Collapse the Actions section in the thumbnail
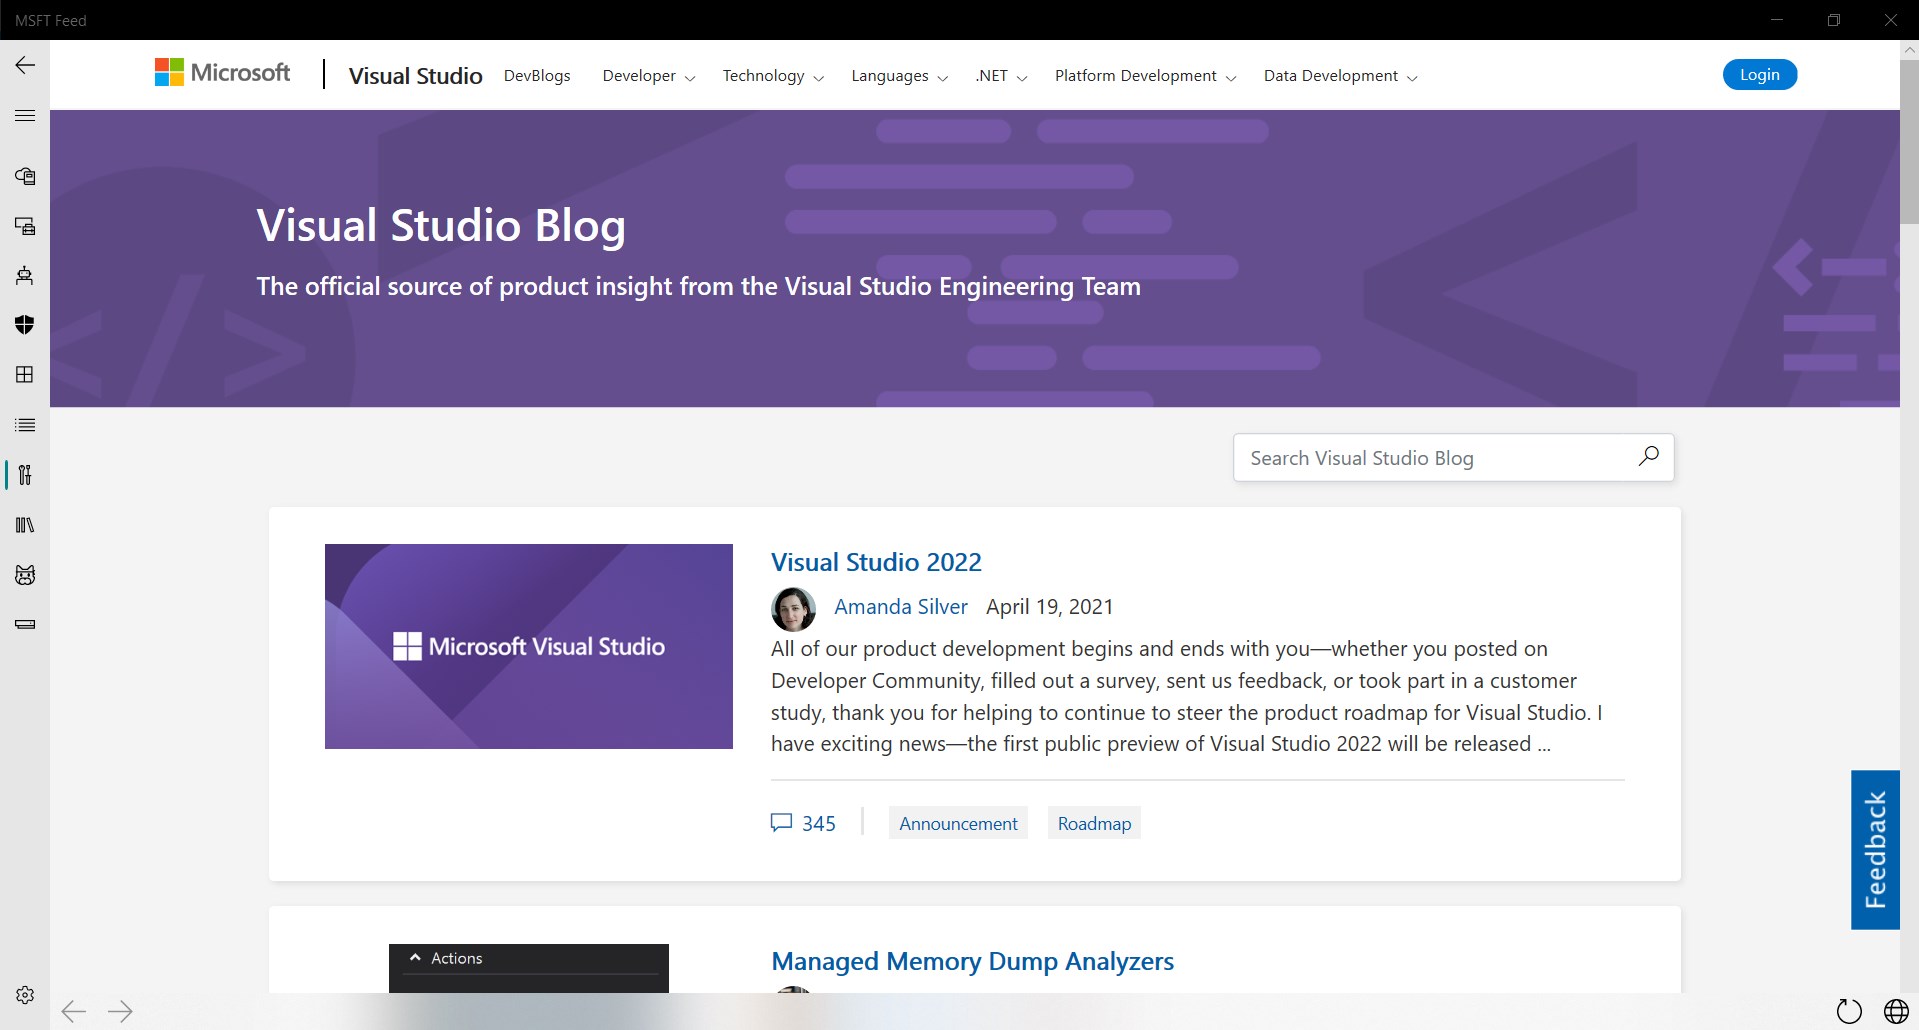Viewport: 1919px width, 1030px height. (x=415, y=958)
